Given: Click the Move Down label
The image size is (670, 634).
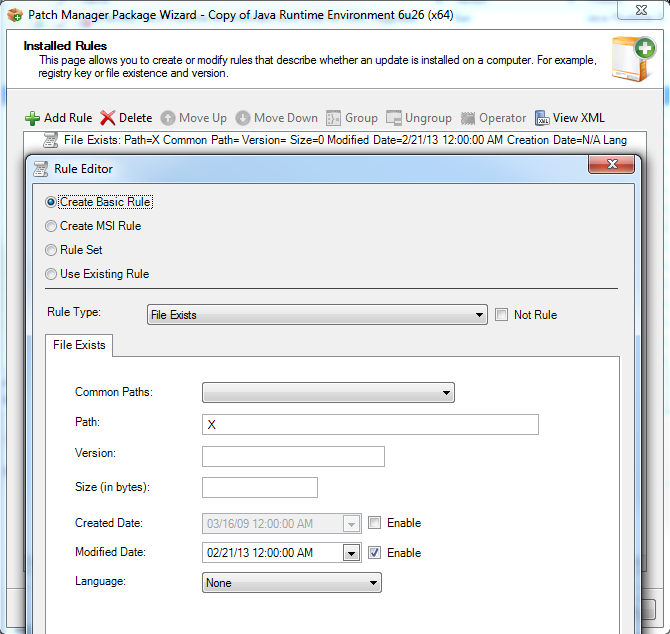Looking at the screenshot, I should pyautogui.click(x=286, y=118).
